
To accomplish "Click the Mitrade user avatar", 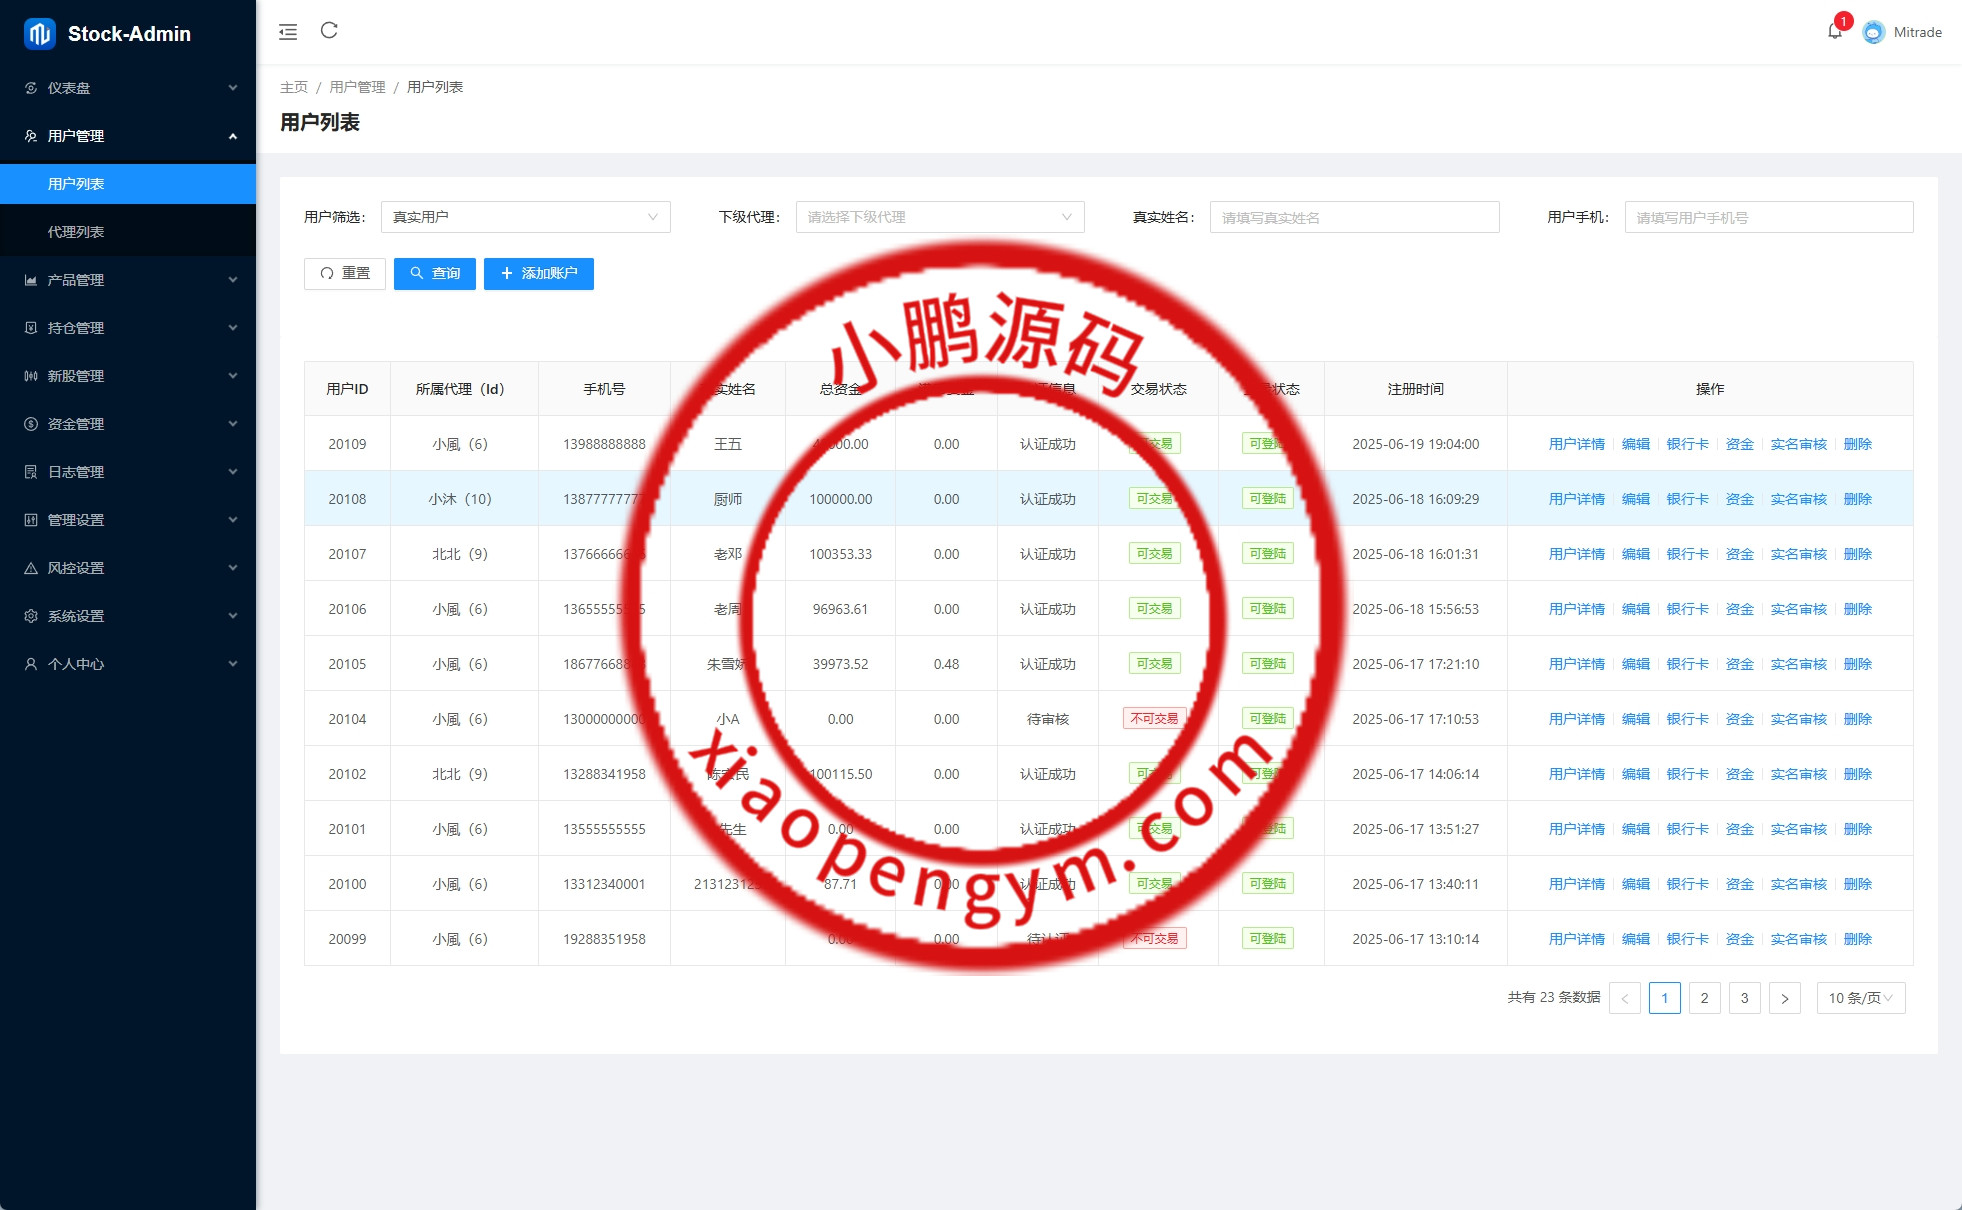I will coord(1874,32).
